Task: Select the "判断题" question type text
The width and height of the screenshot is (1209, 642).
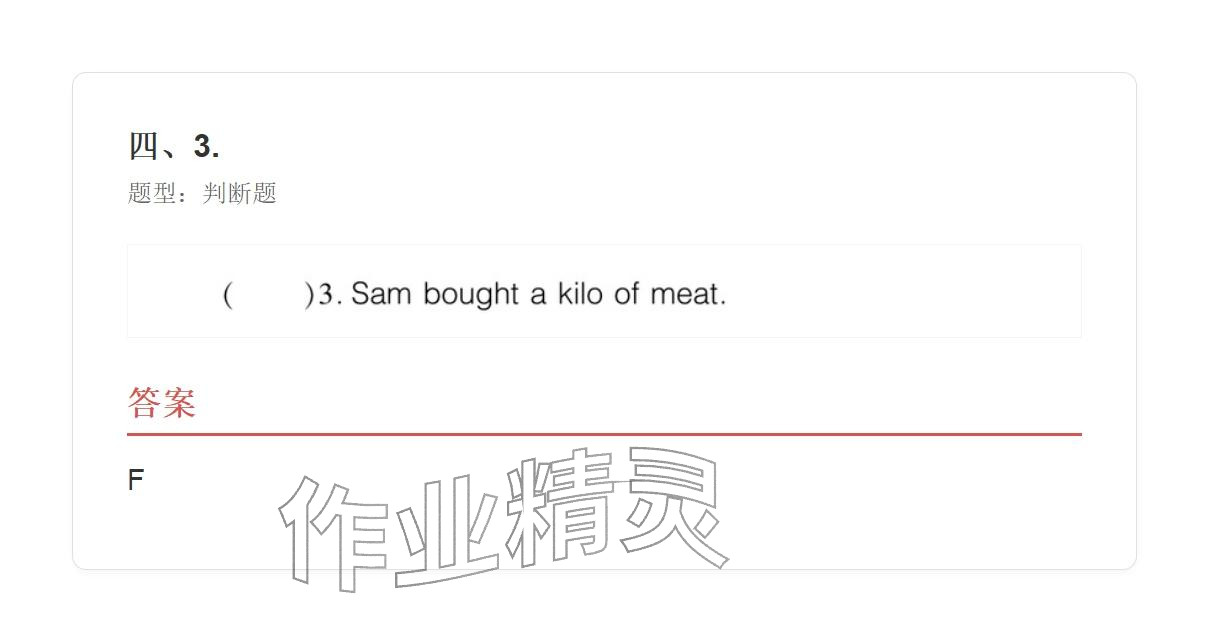Action: tap(239, 193)
